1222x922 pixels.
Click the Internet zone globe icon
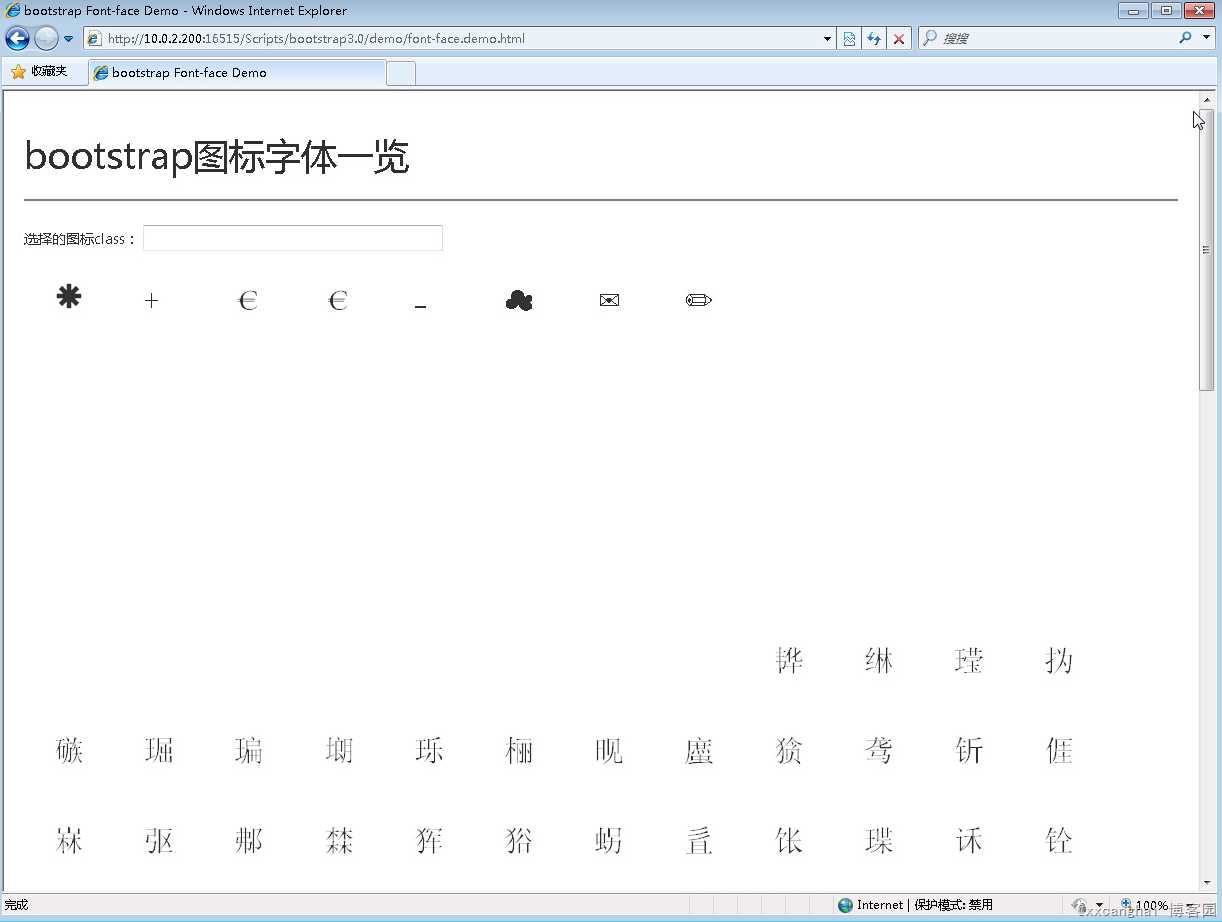coord(846,905)
